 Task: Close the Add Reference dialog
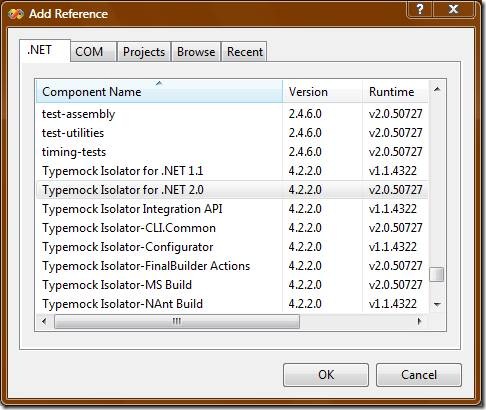click(x=453, y=9)
